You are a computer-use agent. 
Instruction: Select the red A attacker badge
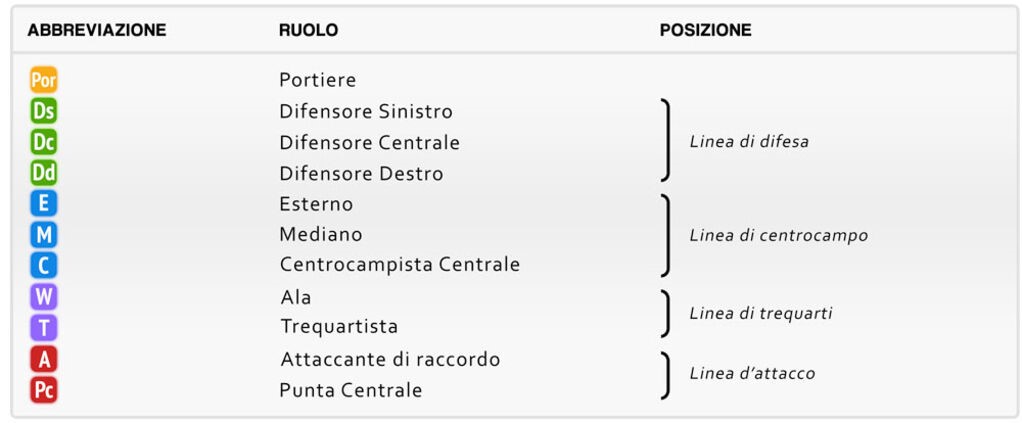[x=44, y=359]
